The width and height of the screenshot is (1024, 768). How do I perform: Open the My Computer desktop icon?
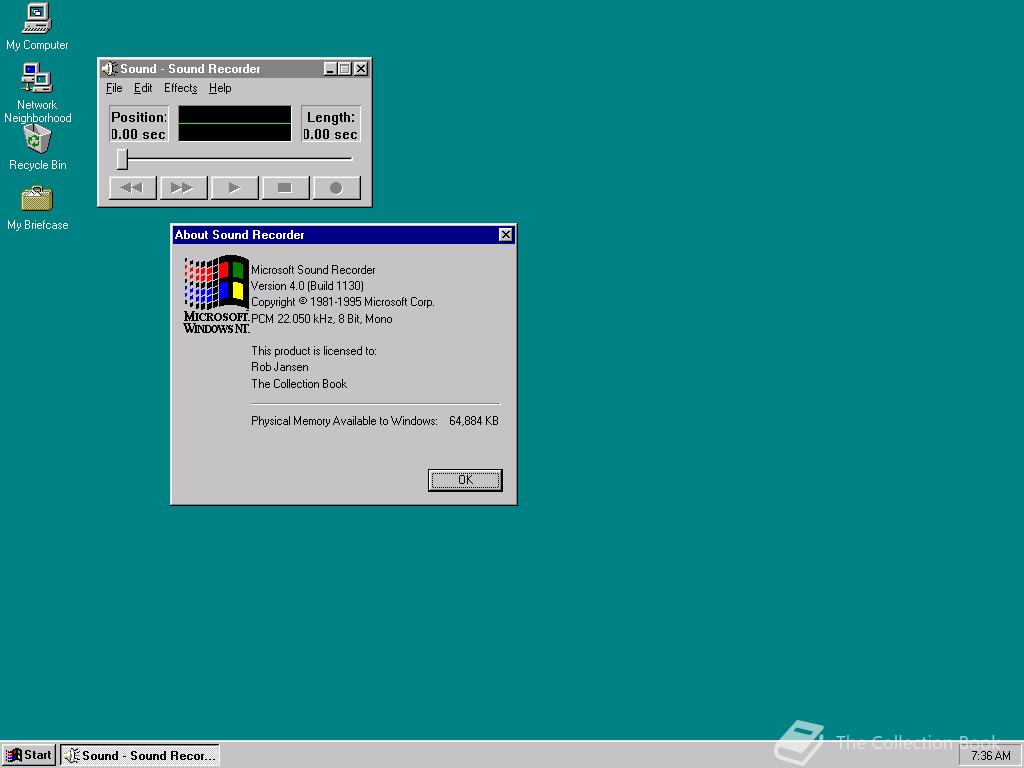[37, 18]
